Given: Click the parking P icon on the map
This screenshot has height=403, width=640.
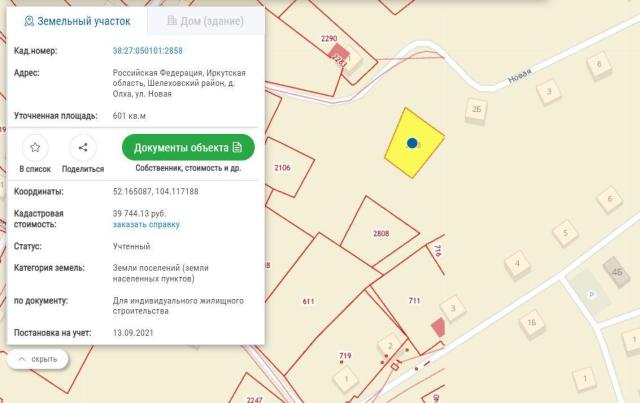Looking at the screenshot, I should coord(591,294).
